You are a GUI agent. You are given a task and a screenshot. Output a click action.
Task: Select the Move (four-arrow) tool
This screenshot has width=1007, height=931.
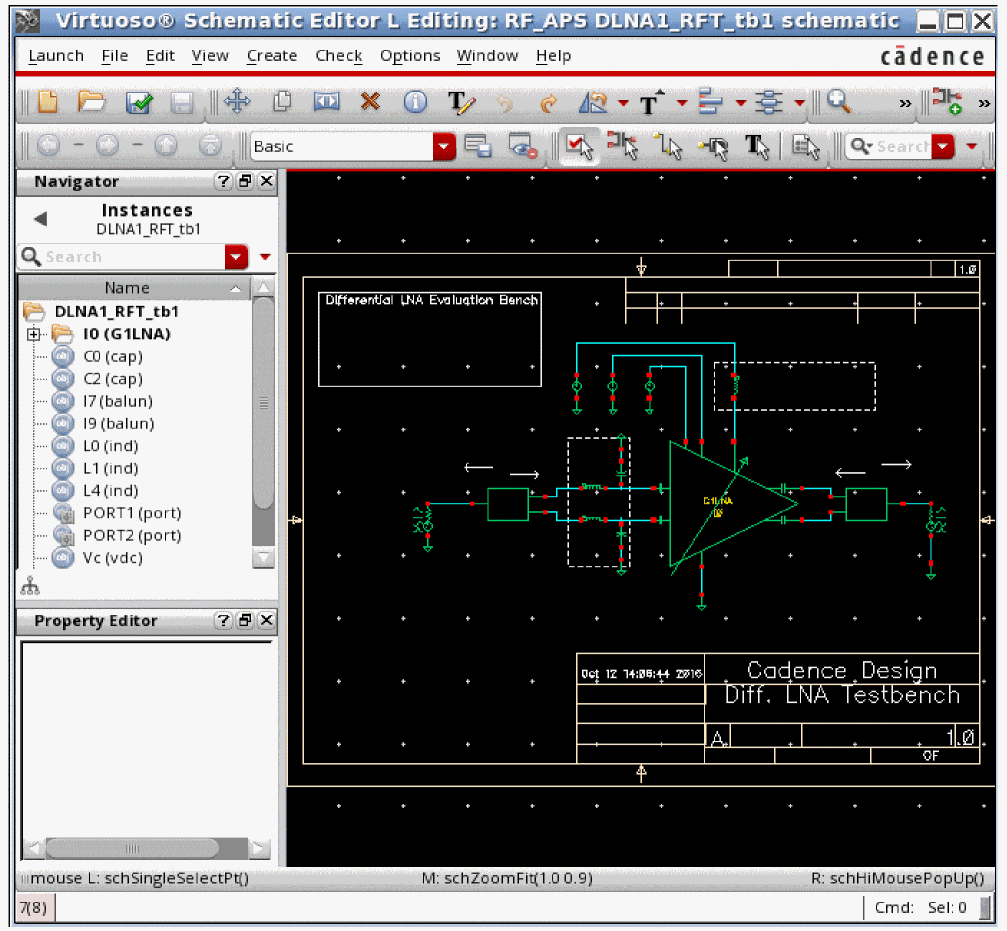(x=236, y=102)
